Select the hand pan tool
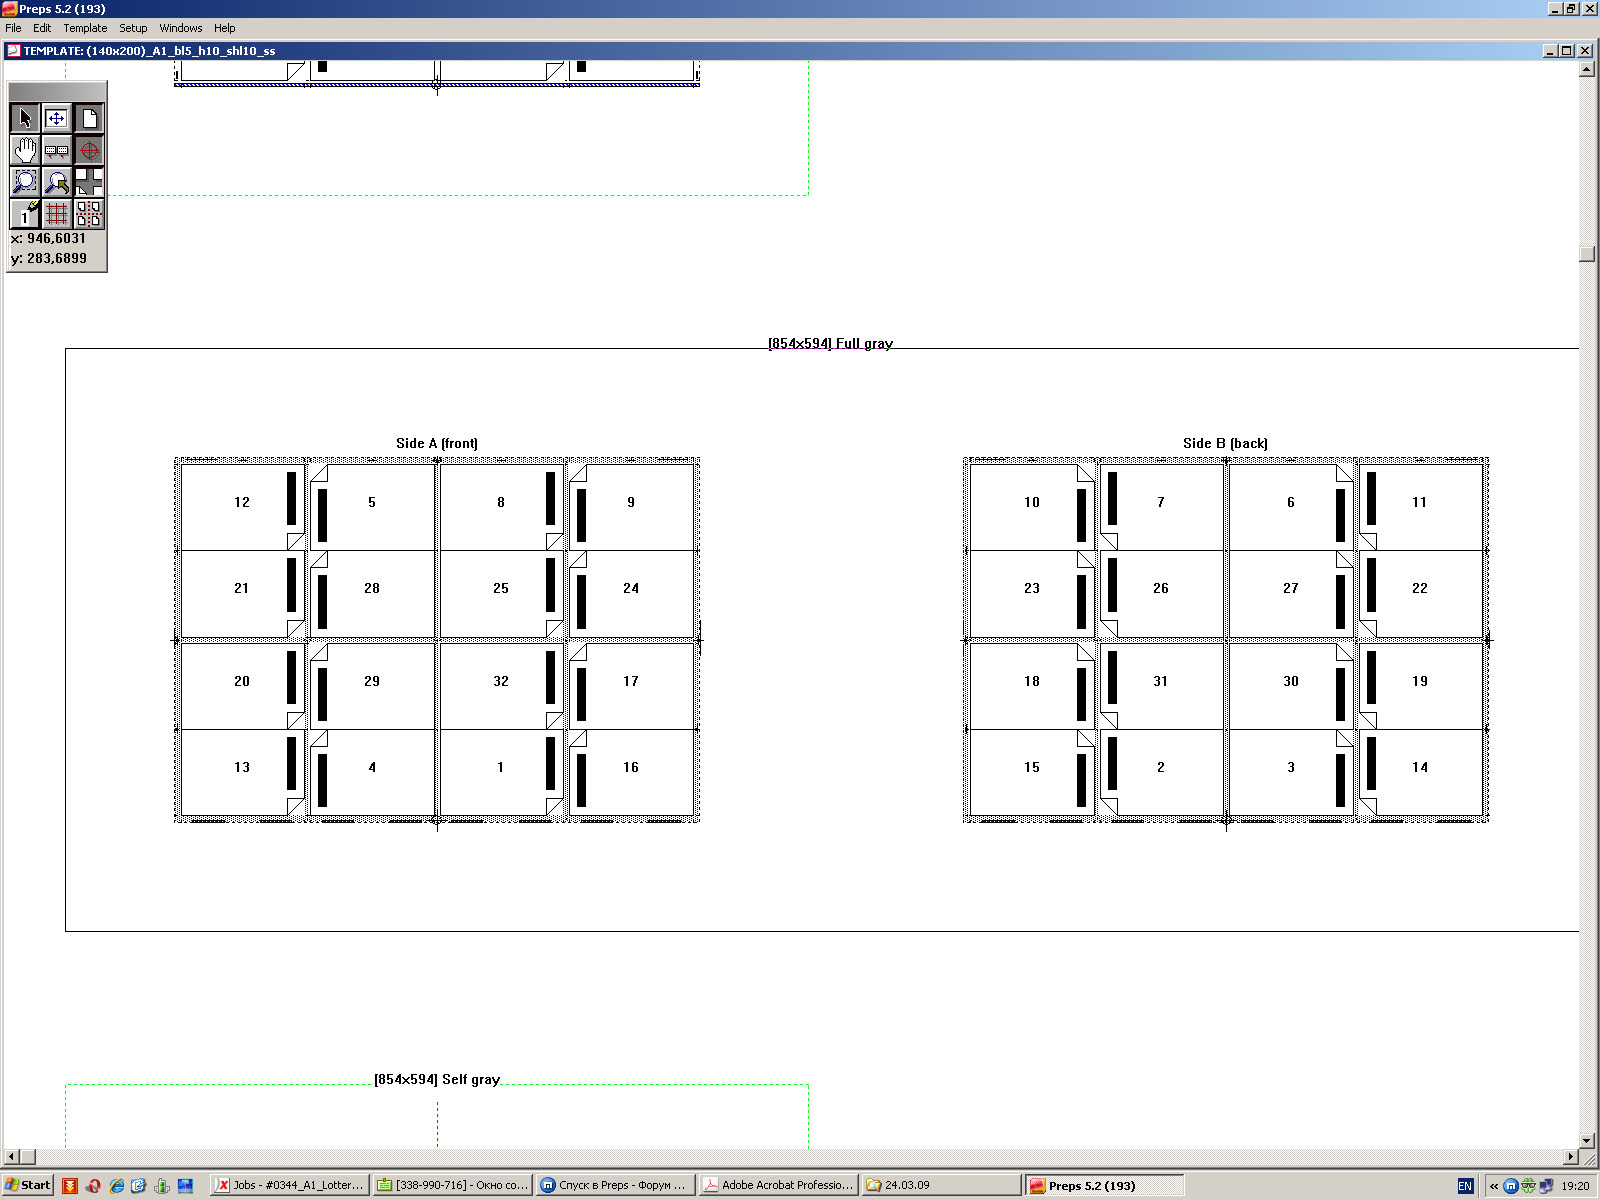The width and height of the screenshot is (1600, 1200). point(25,151)
